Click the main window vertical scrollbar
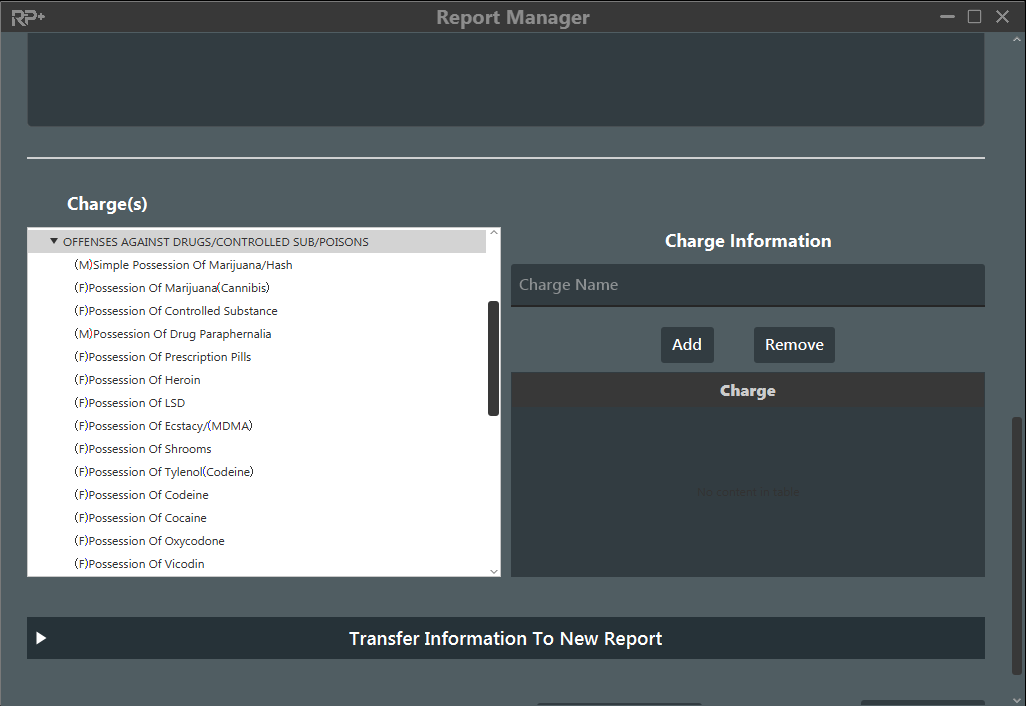The image size is (1026, 706). pos(1017,545)
